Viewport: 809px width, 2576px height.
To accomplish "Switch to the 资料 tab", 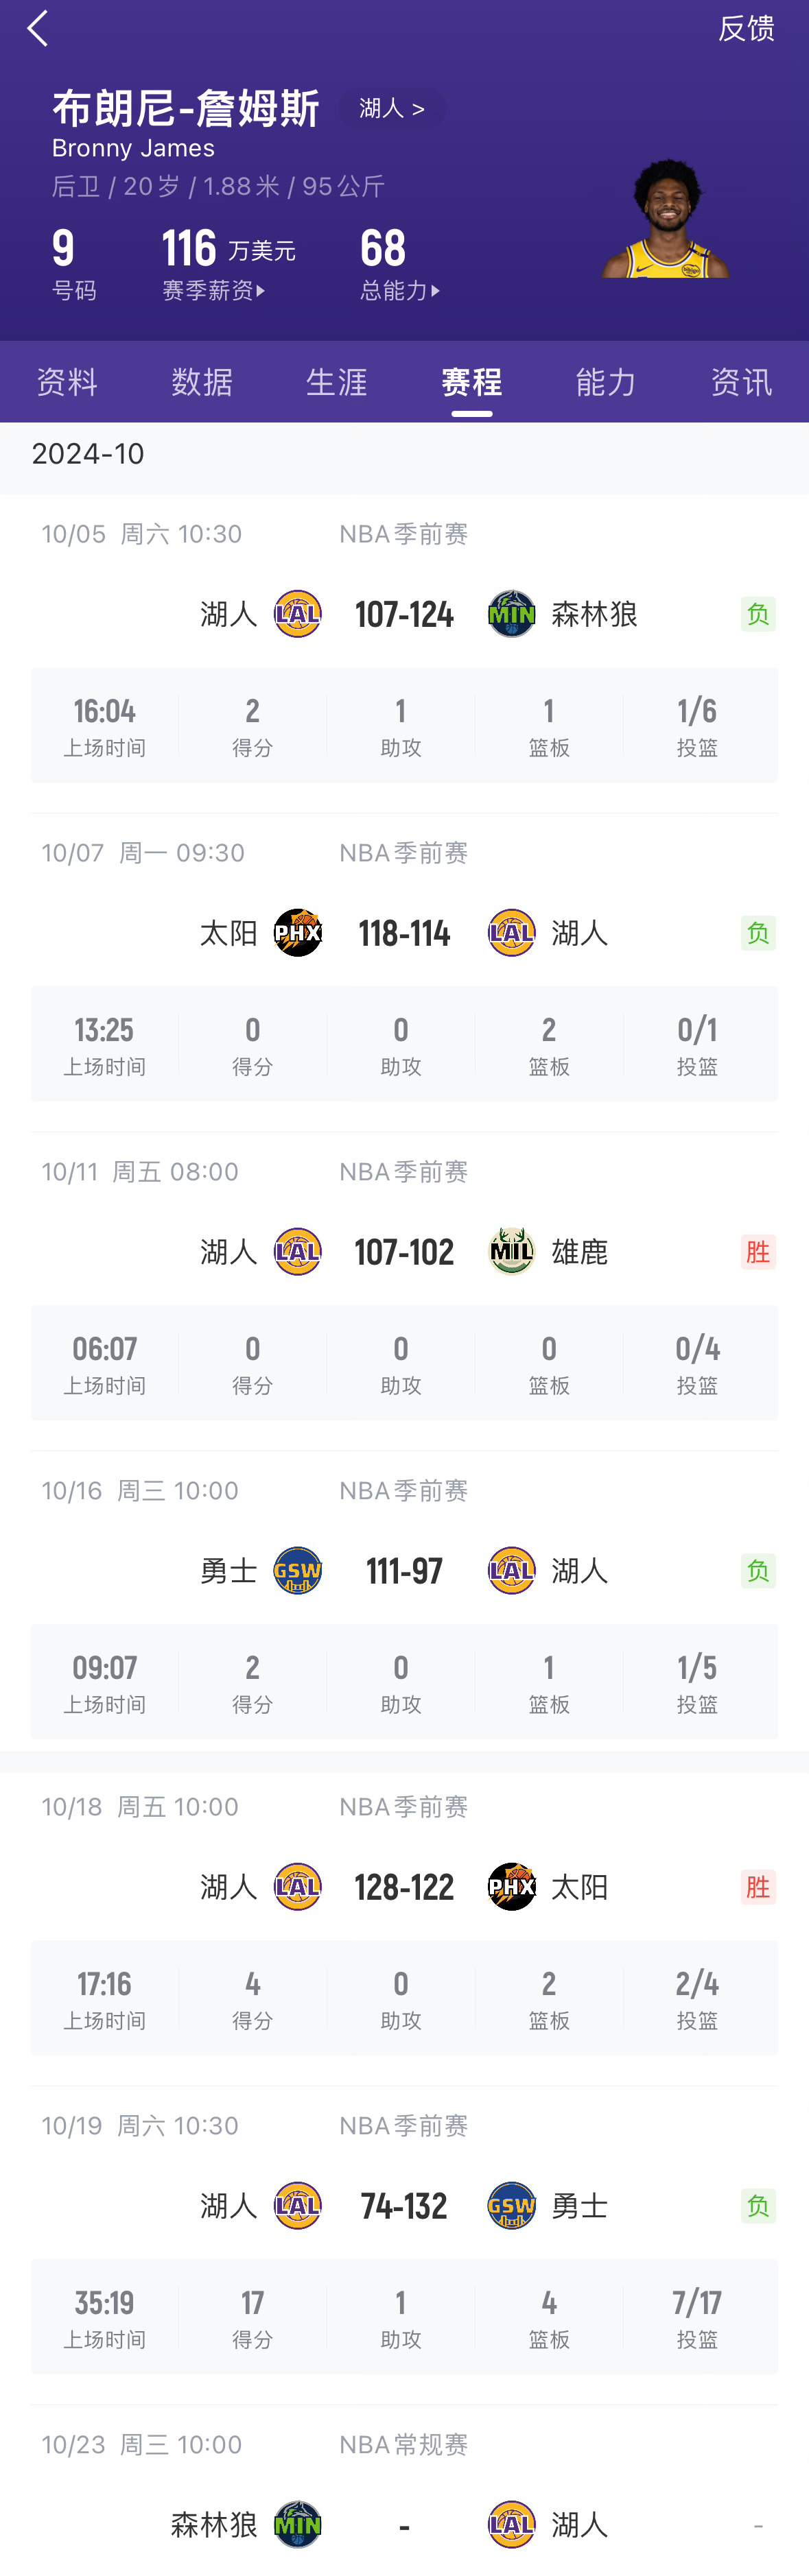I will (67, 382).
